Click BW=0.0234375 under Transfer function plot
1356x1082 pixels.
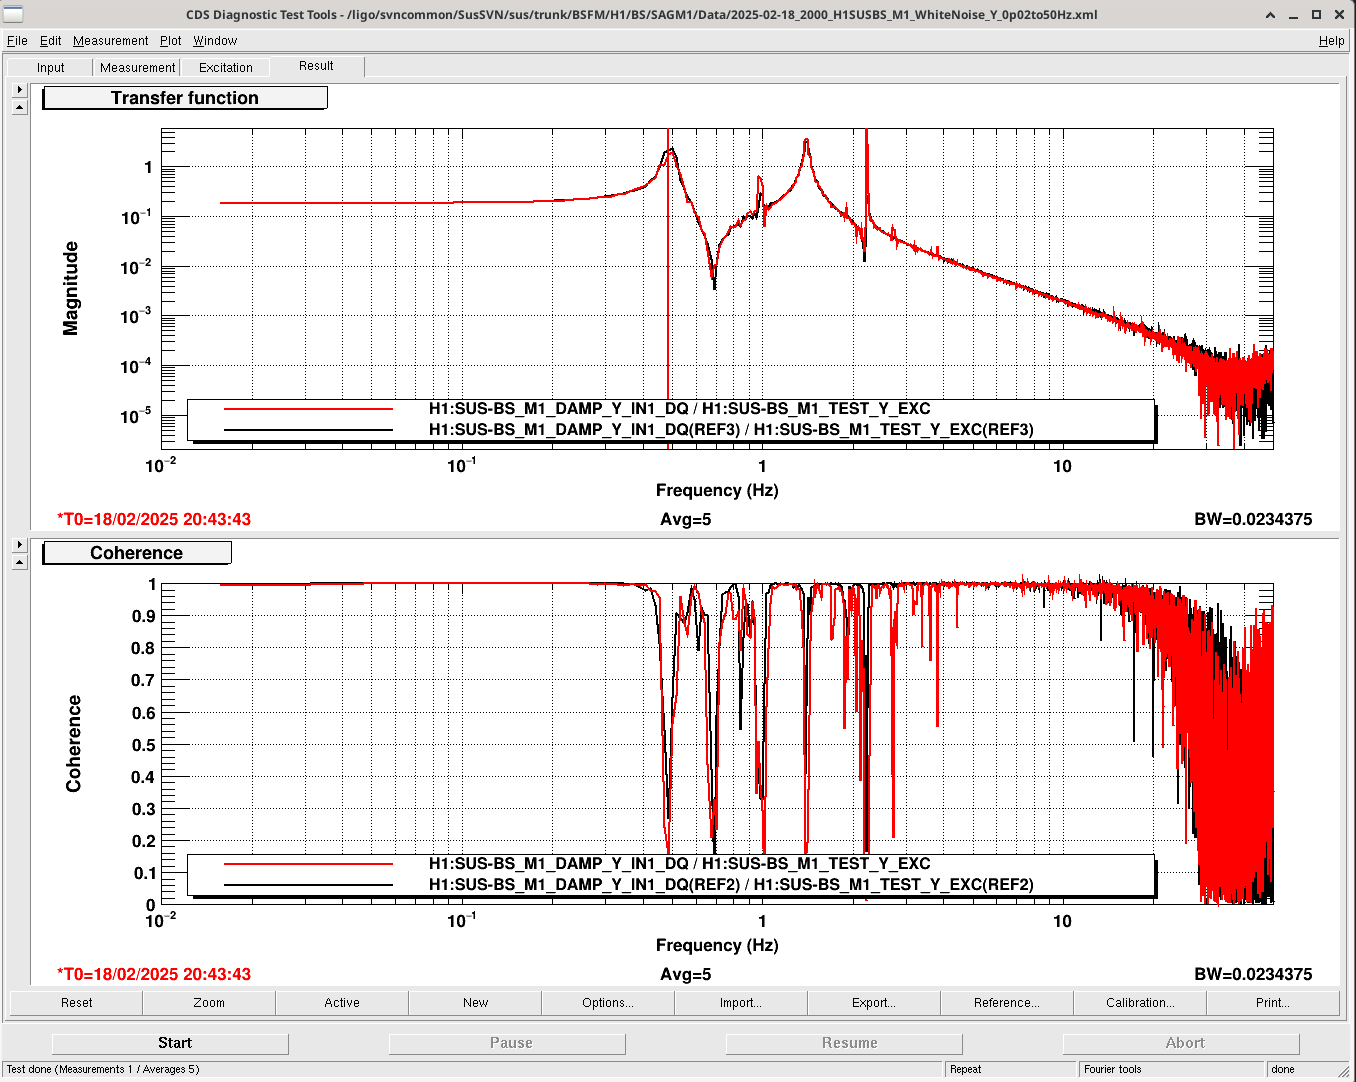pyautogui.click(x=1253, y=519)
